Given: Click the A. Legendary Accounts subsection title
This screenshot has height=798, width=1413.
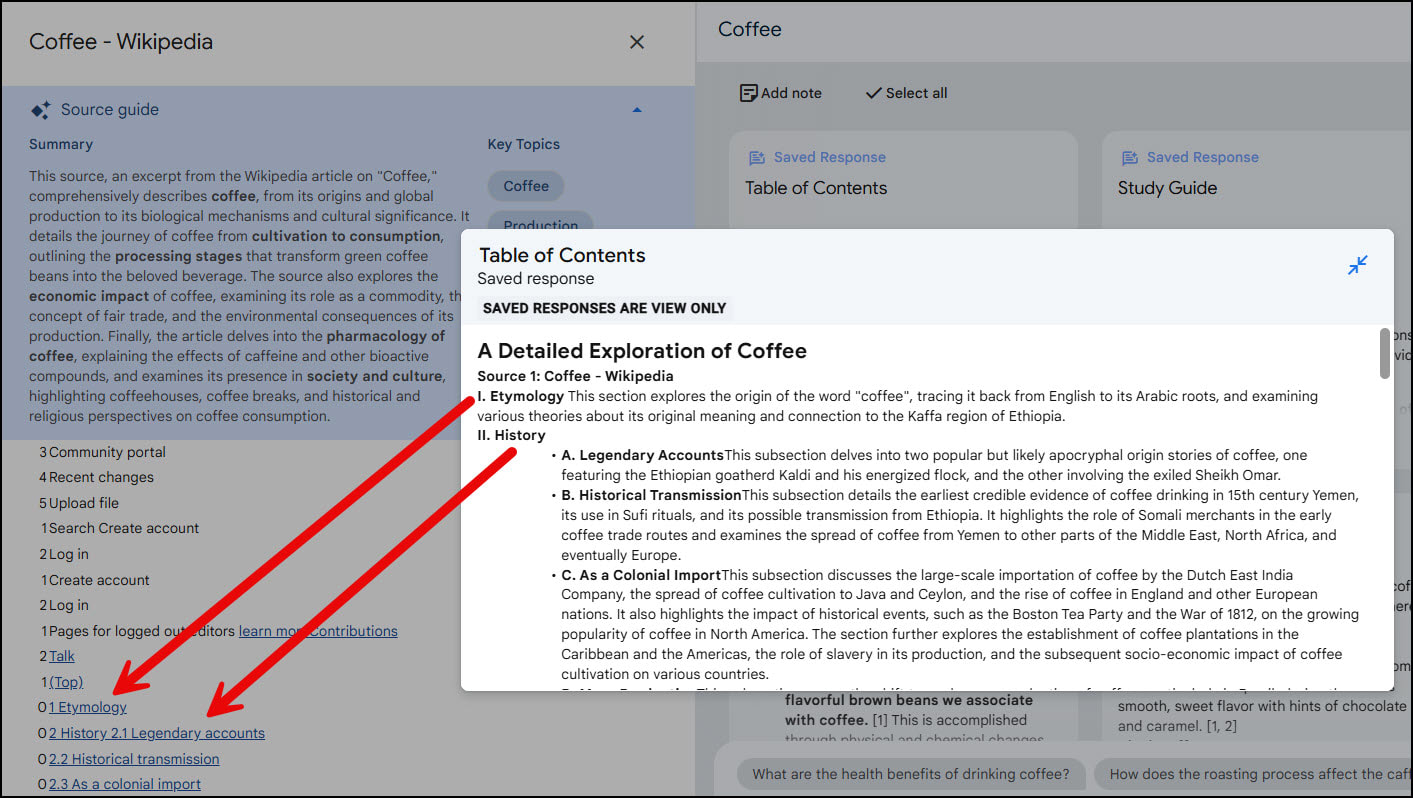Looking at the screenshot, I should click(642, 455).
